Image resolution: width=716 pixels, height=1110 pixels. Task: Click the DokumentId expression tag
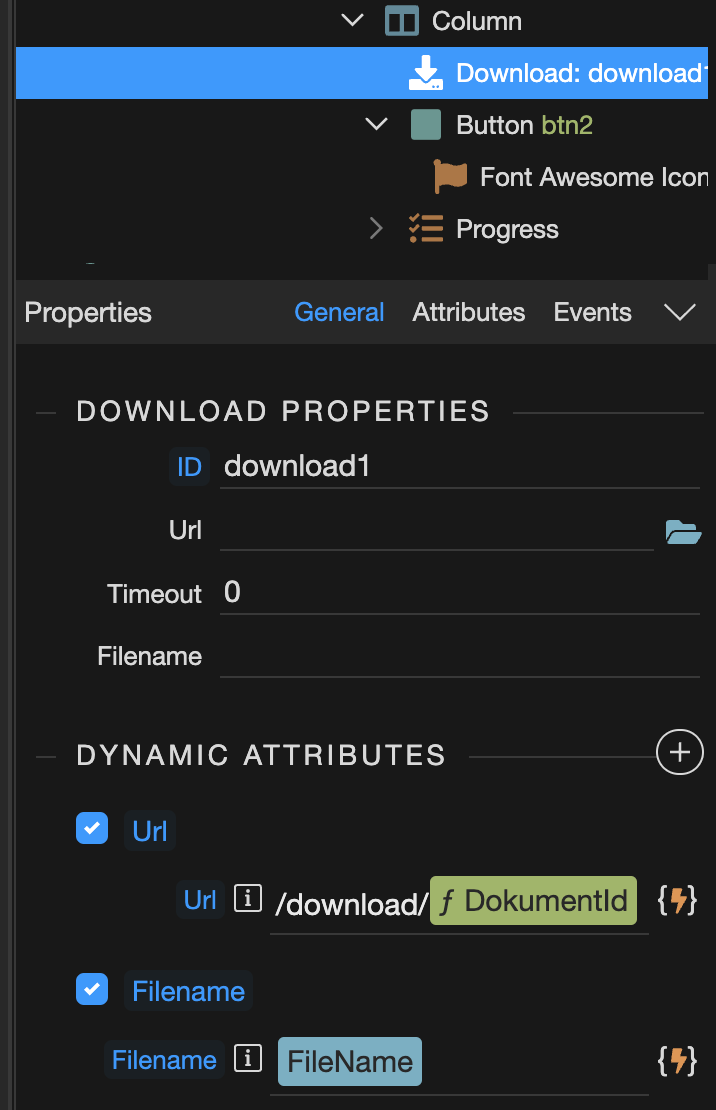click(x=533, y=901)
